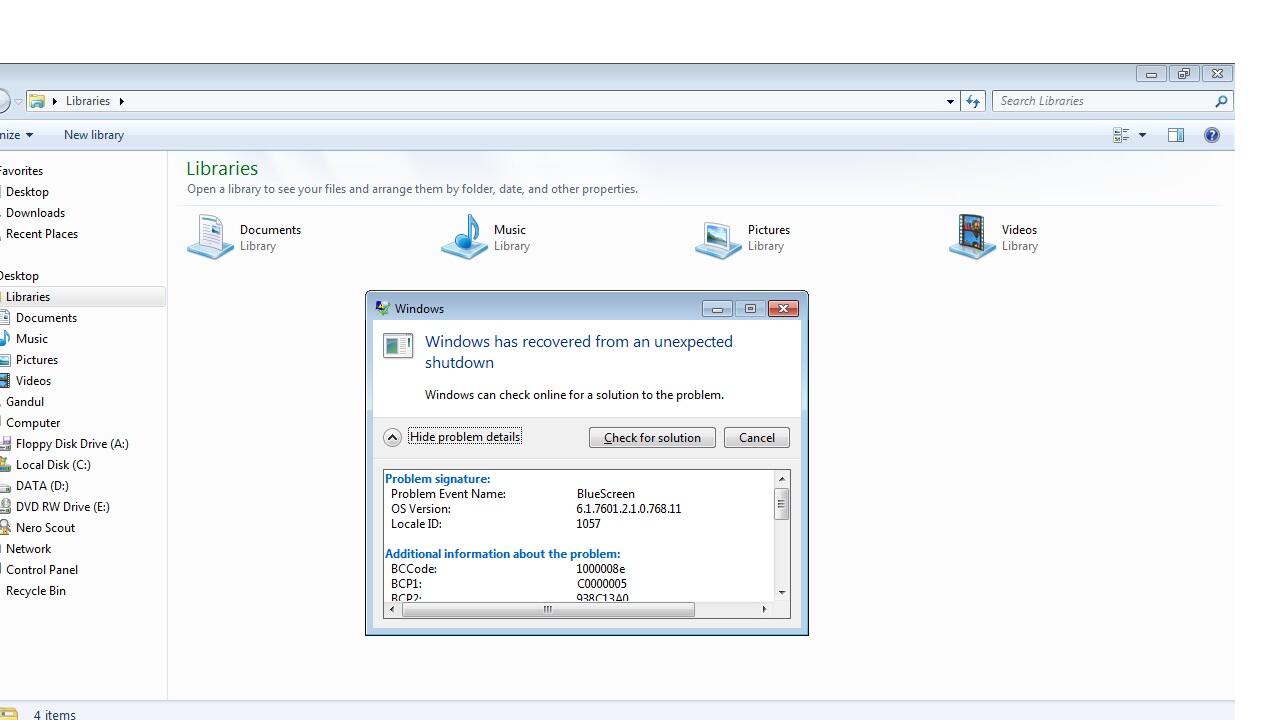Expand the address bar history dropdown
Image resolution: width=1280 pixels, height=720 pixels.
[950, 101]
